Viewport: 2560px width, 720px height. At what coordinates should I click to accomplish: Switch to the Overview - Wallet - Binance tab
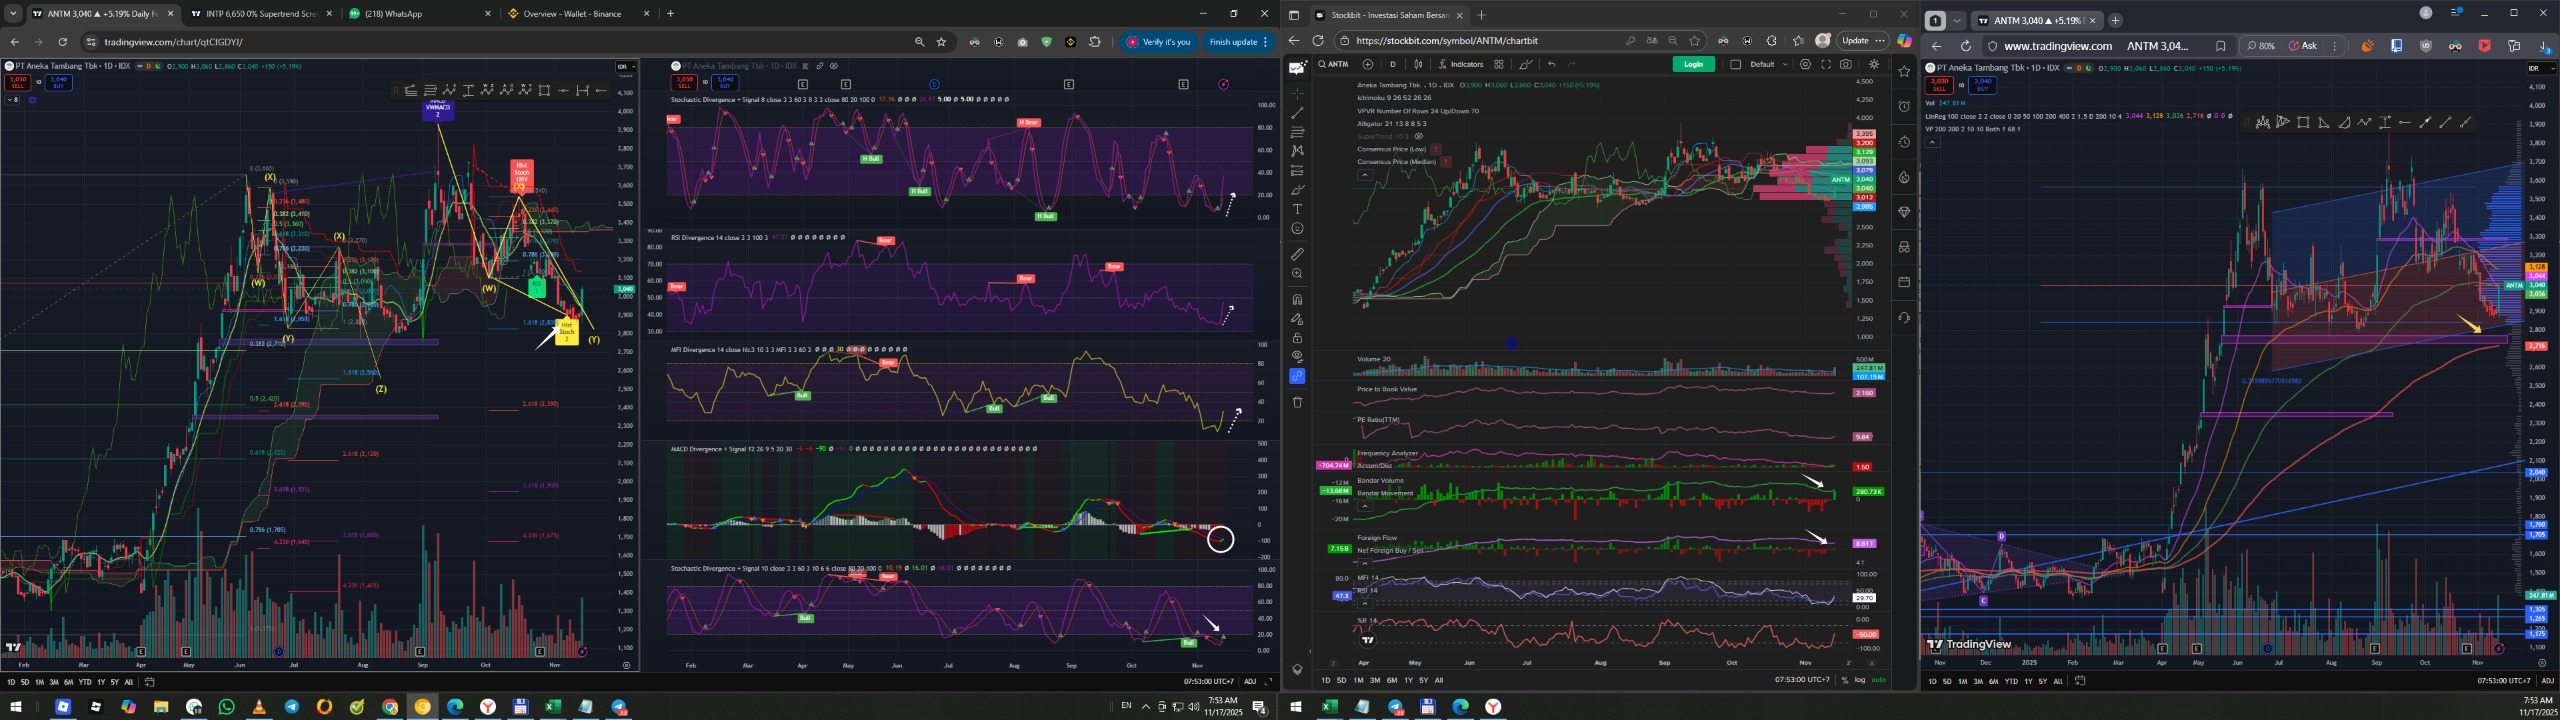tap(572, 14)
